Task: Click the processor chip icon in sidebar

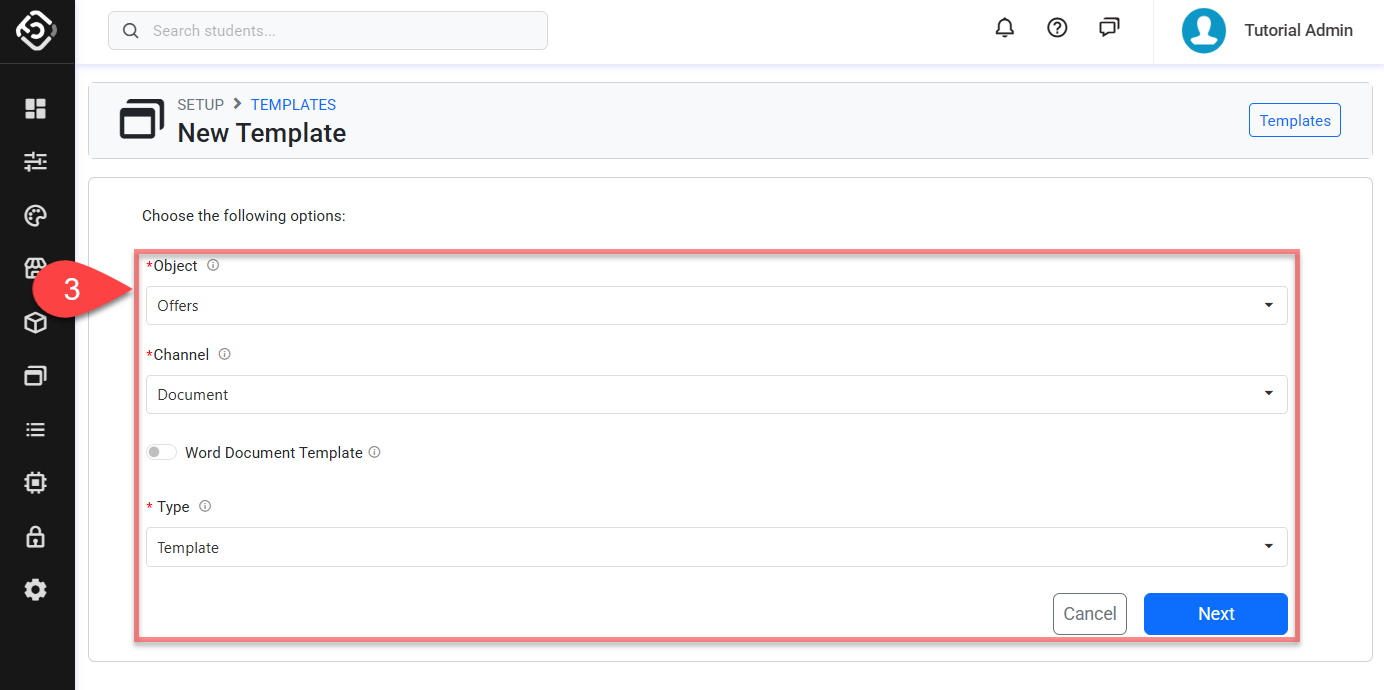Action: point(36,483)
